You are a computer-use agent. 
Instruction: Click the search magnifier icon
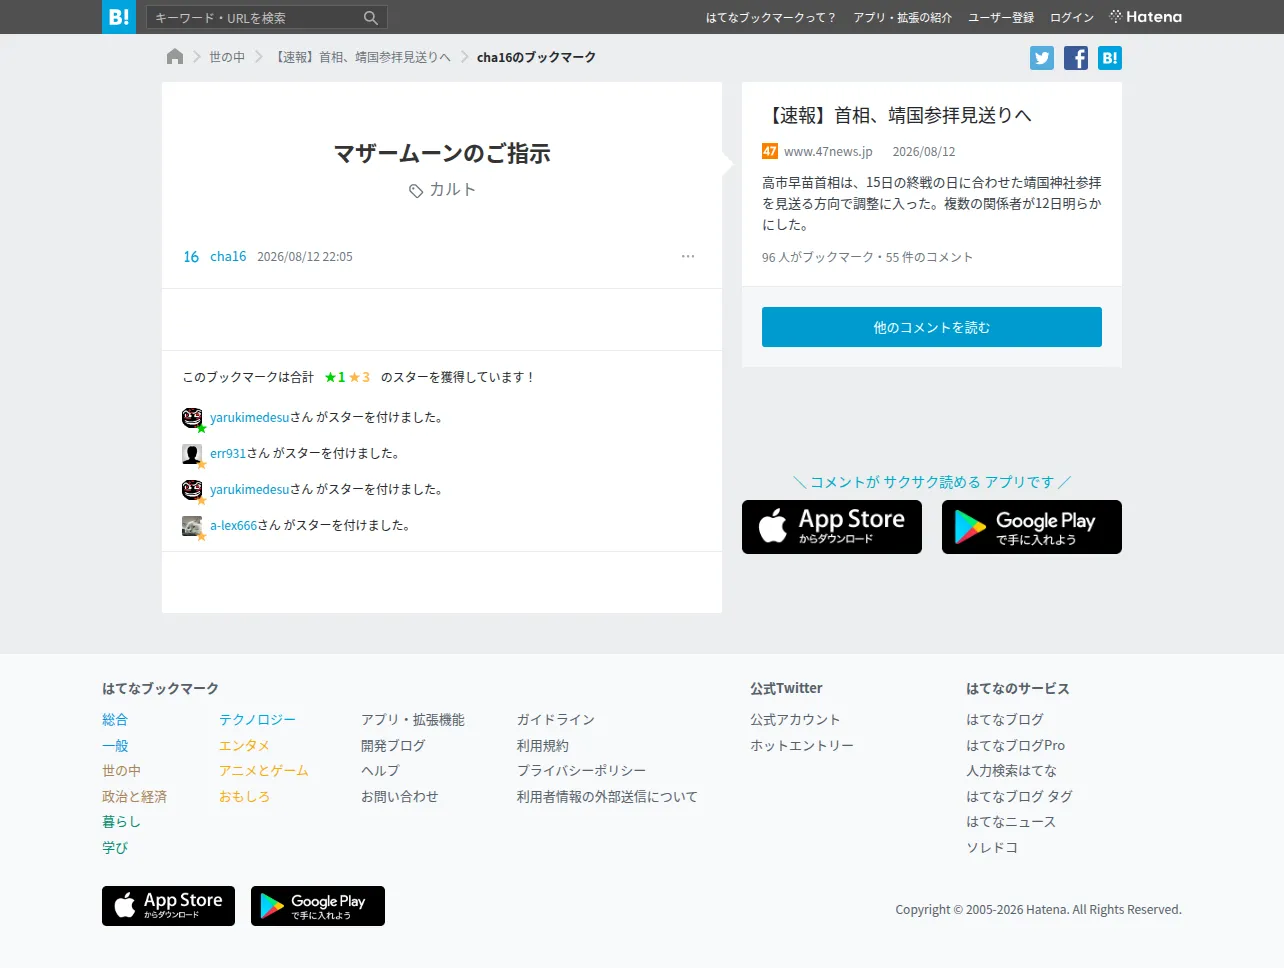pos(371,18)
